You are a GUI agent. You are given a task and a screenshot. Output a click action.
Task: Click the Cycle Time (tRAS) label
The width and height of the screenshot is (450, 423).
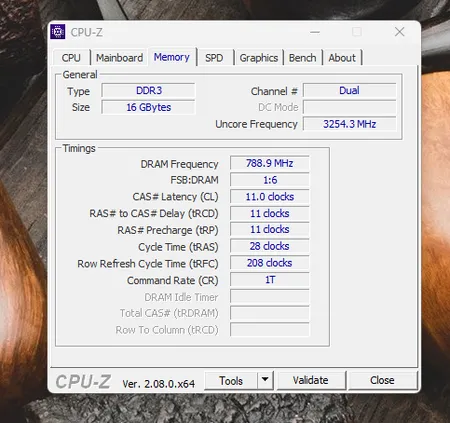coord(178,247)
